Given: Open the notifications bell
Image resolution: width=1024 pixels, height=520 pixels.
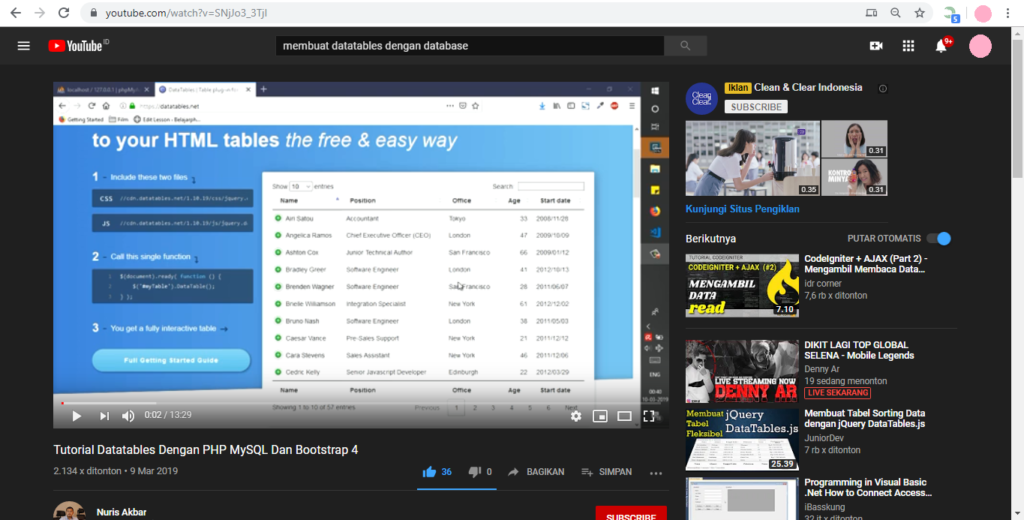Looking at the screenshot, I should coord(941,46).
